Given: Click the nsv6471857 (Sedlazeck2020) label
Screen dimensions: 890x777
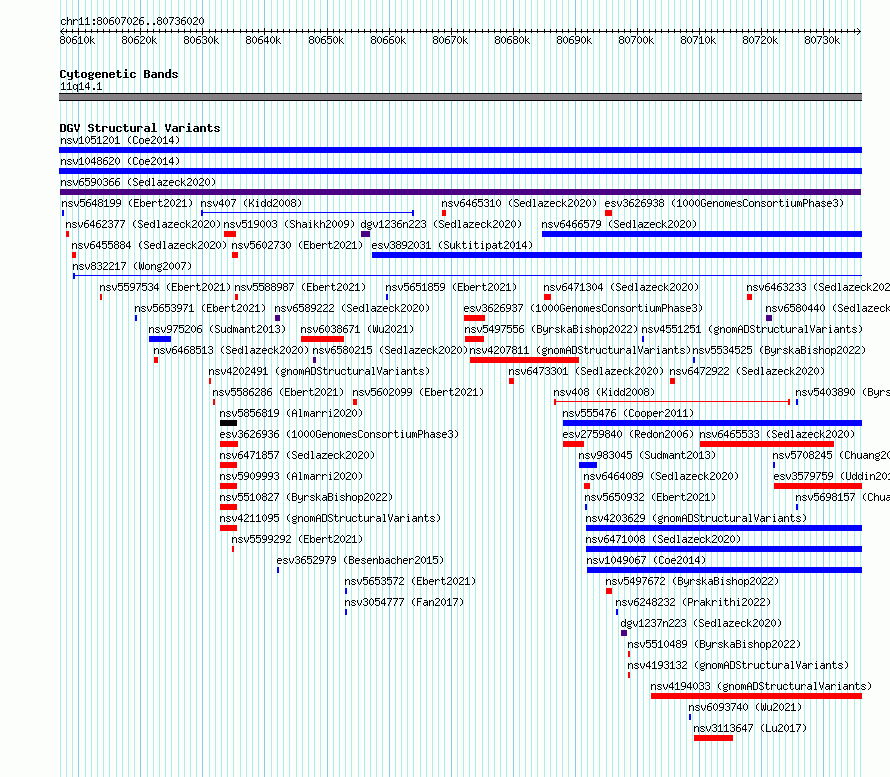Looking at the screenshot, I should pyautogui.click(x=297, y=455).
